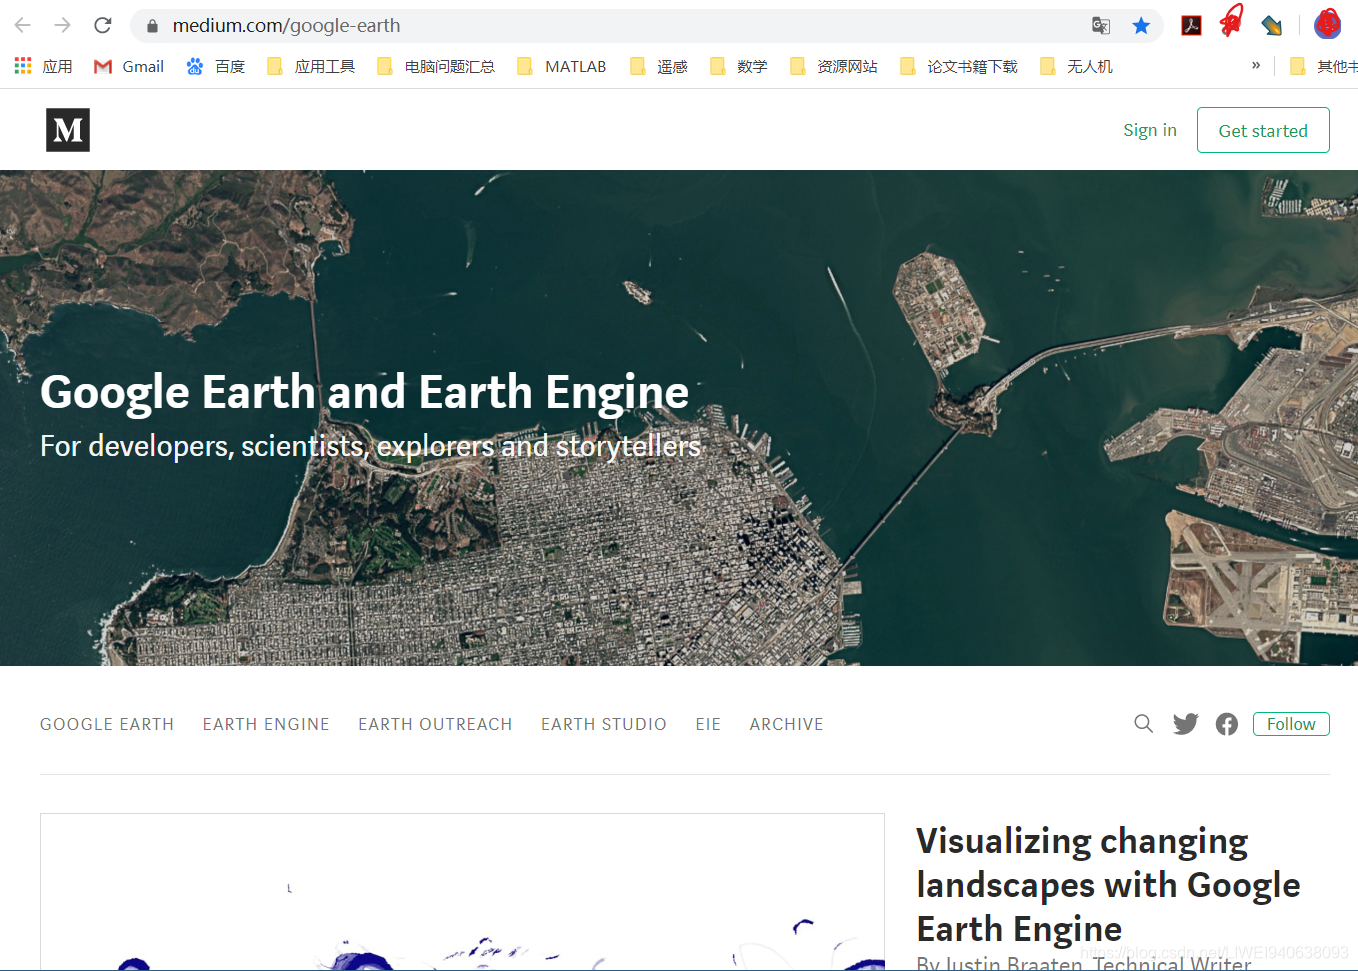Open the 应用工具 bookmark folder
The height and width of the screenshot is (971, 1358).
point(311,66)
